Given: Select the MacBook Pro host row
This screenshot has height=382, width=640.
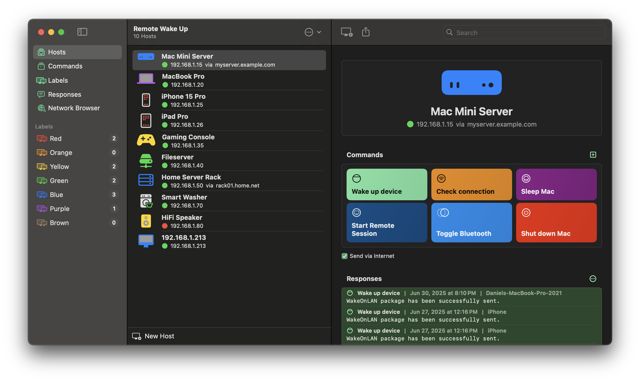Looking at the screenshot, I should pos(229,80).
